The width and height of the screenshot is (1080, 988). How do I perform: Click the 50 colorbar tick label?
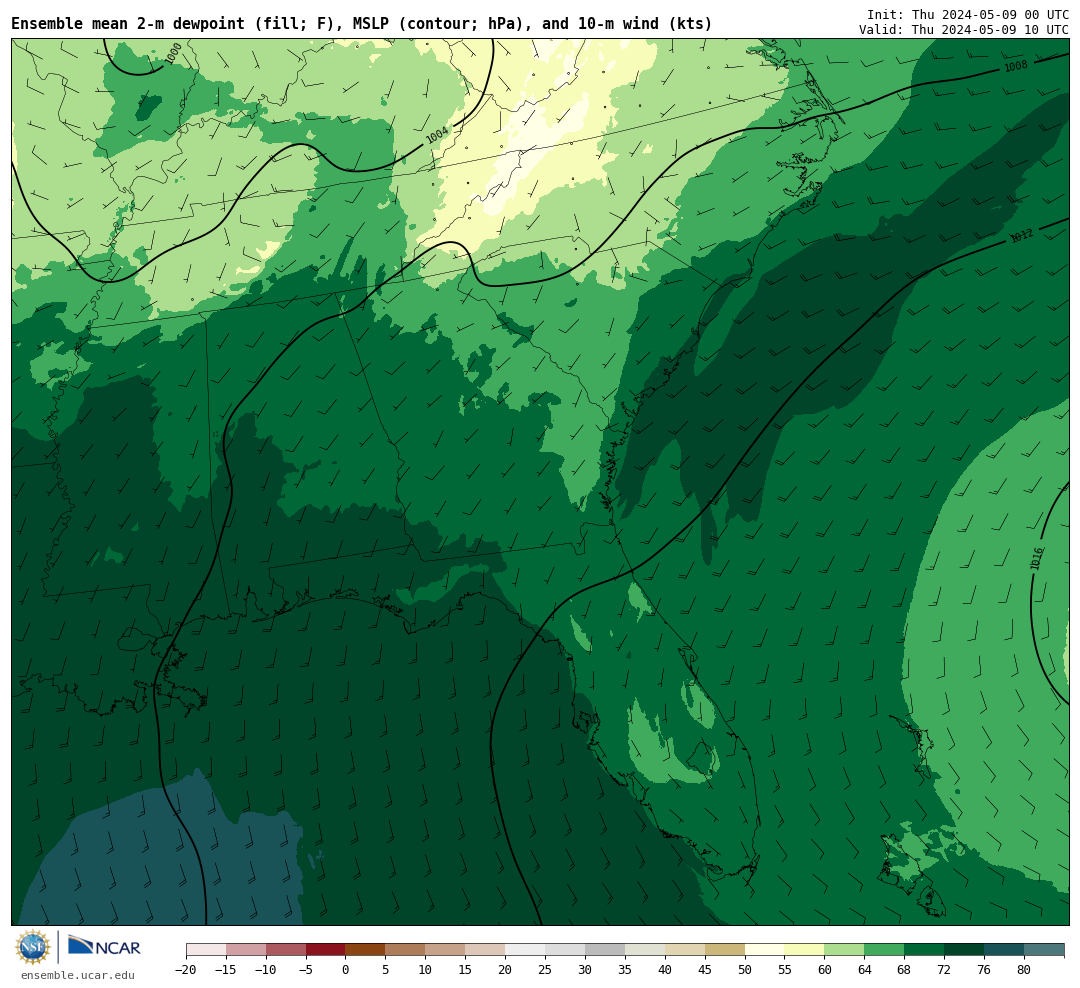(x=745, y=970)
